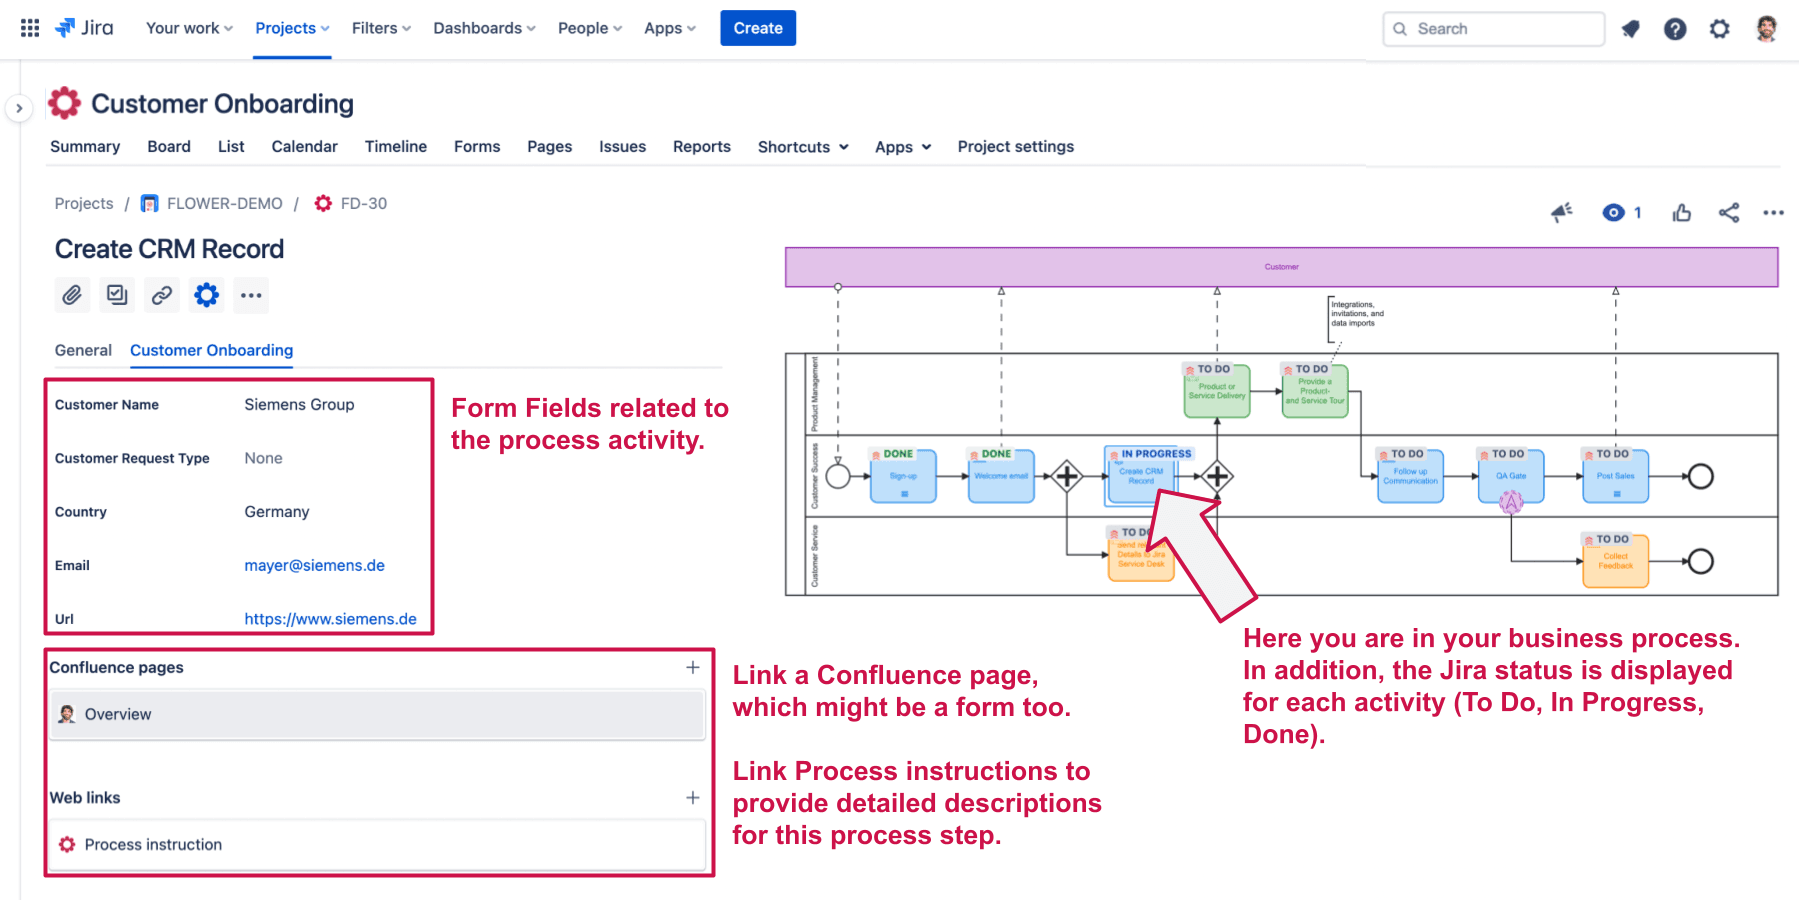
Task: Click into the Search field
Action: 1492,29
